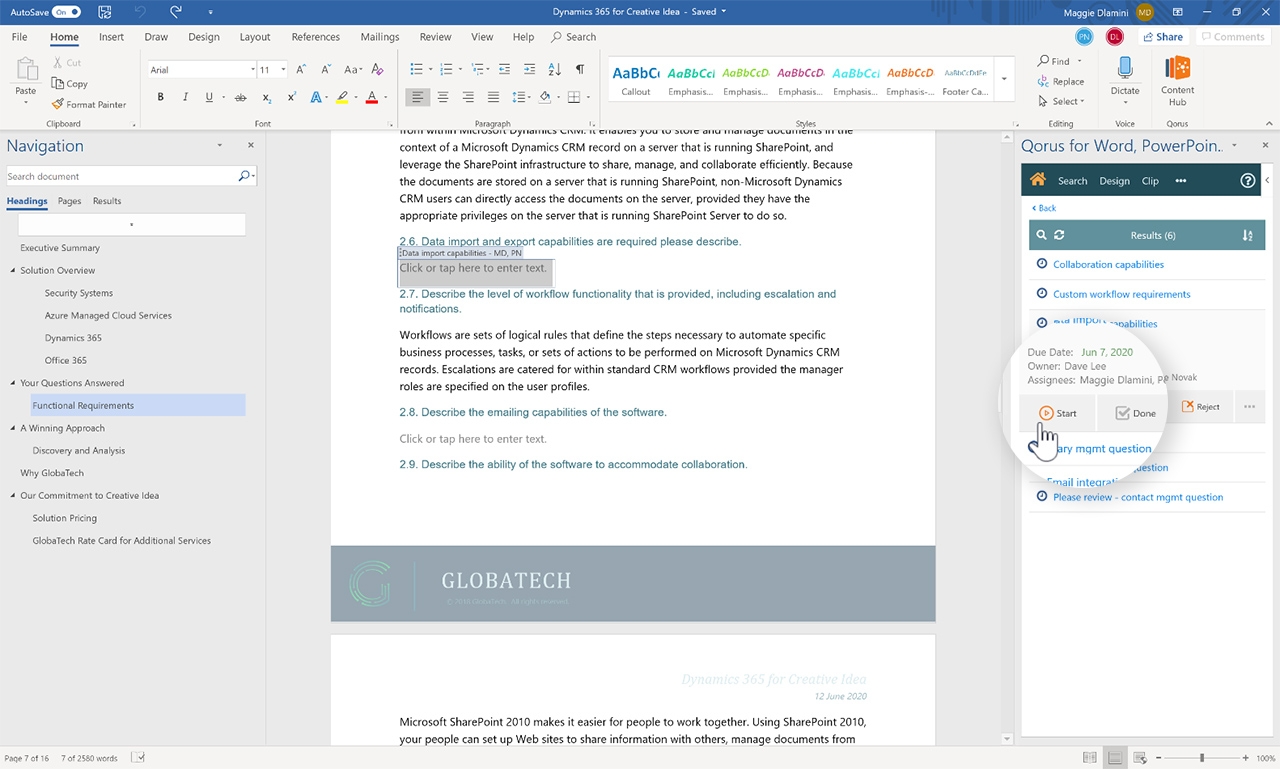Align the paragraph to the right

tap(468, 97)
